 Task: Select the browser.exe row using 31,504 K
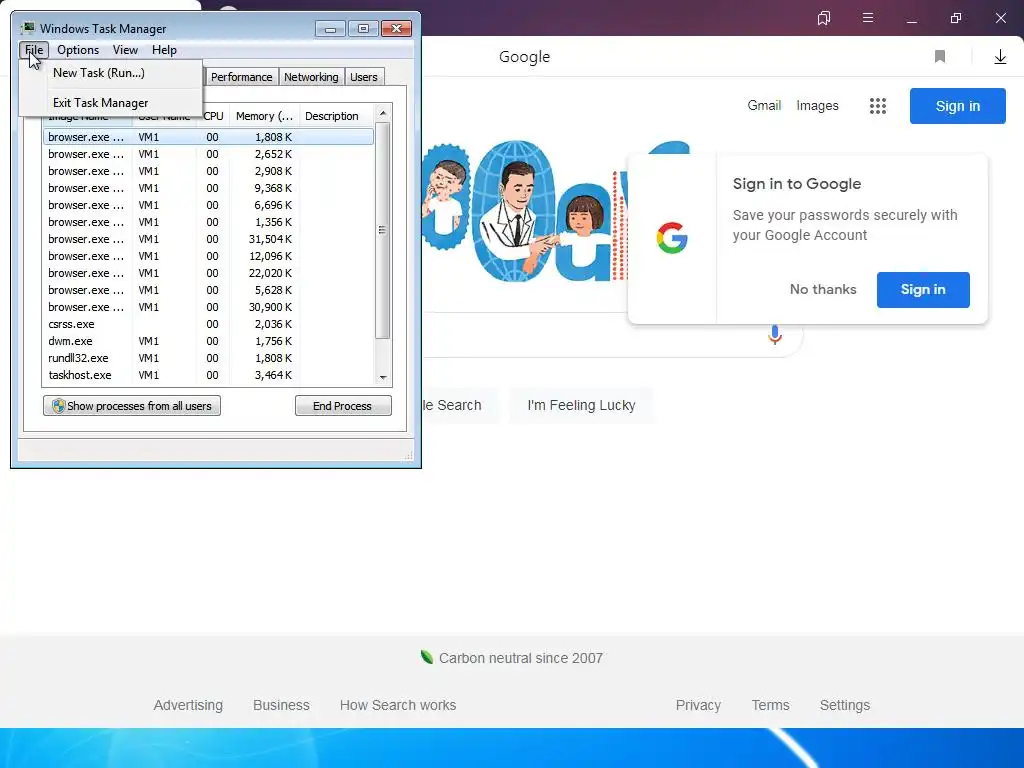208,239
